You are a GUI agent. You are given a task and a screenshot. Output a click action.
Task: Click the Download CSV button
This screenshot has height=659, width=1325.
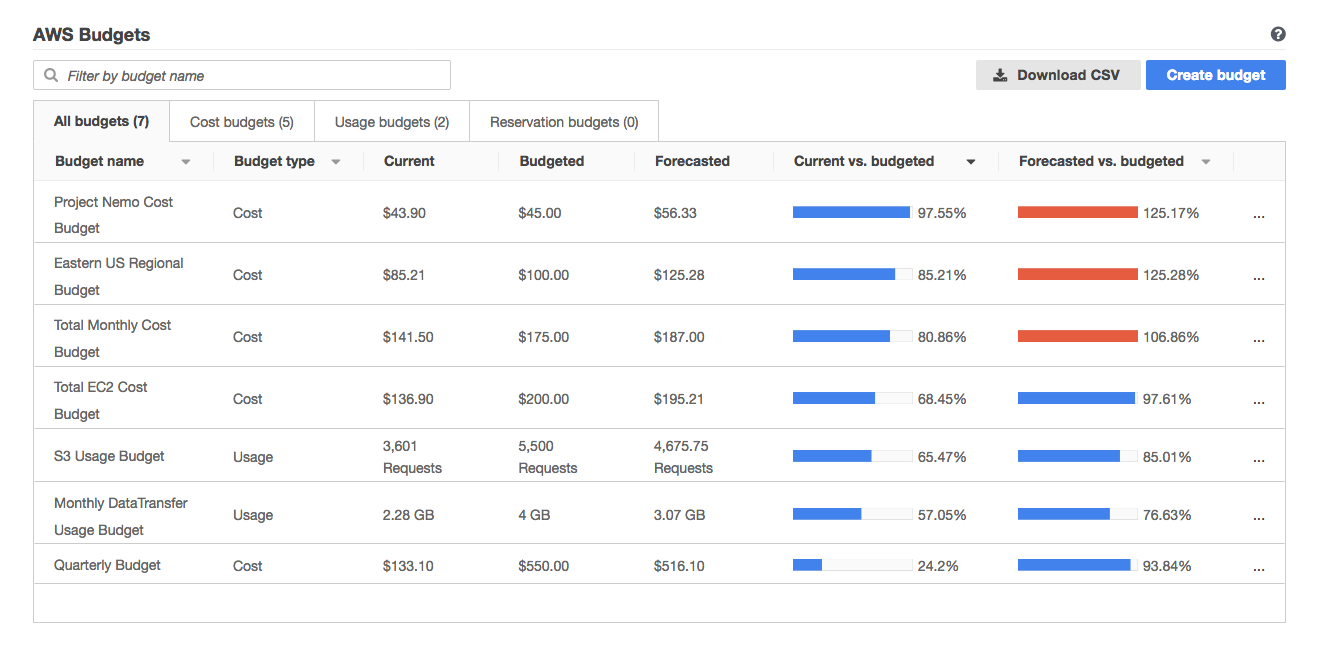pyautogui.click(x=1058, y=75)
